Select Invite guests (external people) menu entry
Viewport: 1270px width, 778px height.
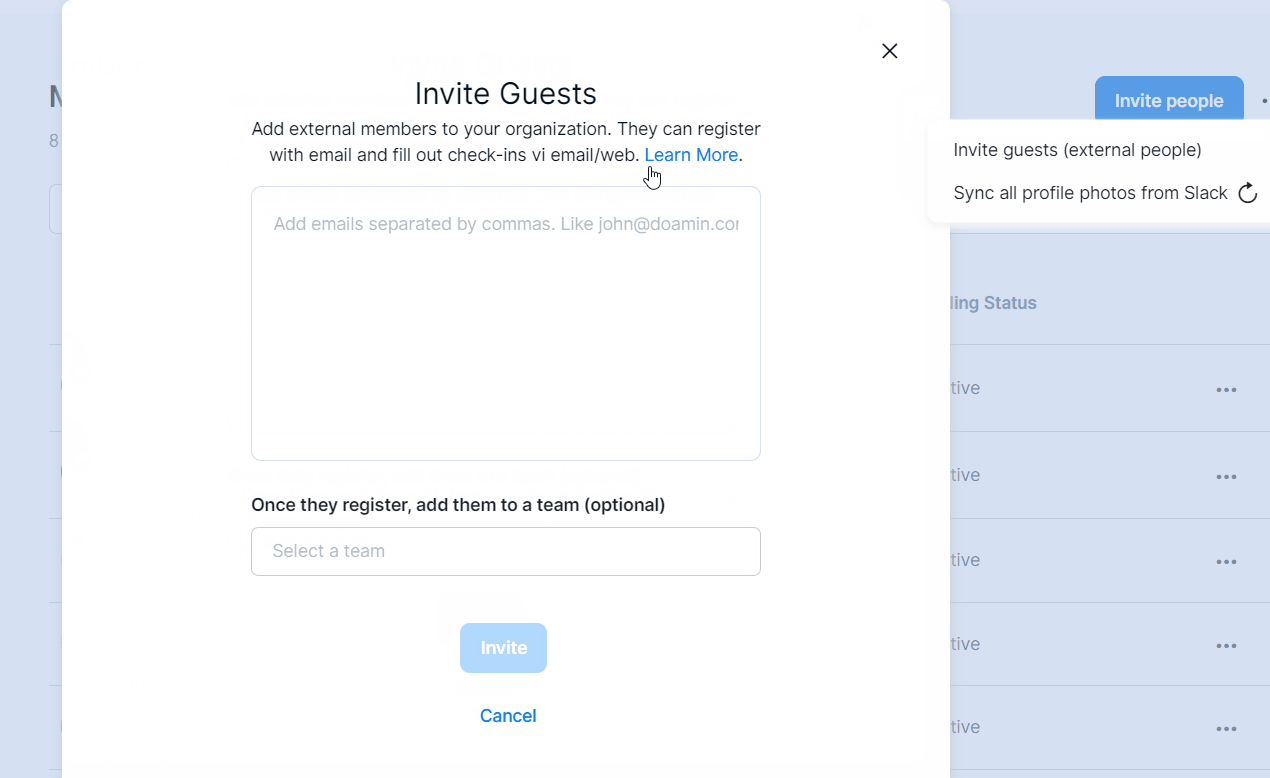click(x=1077, y=150)
